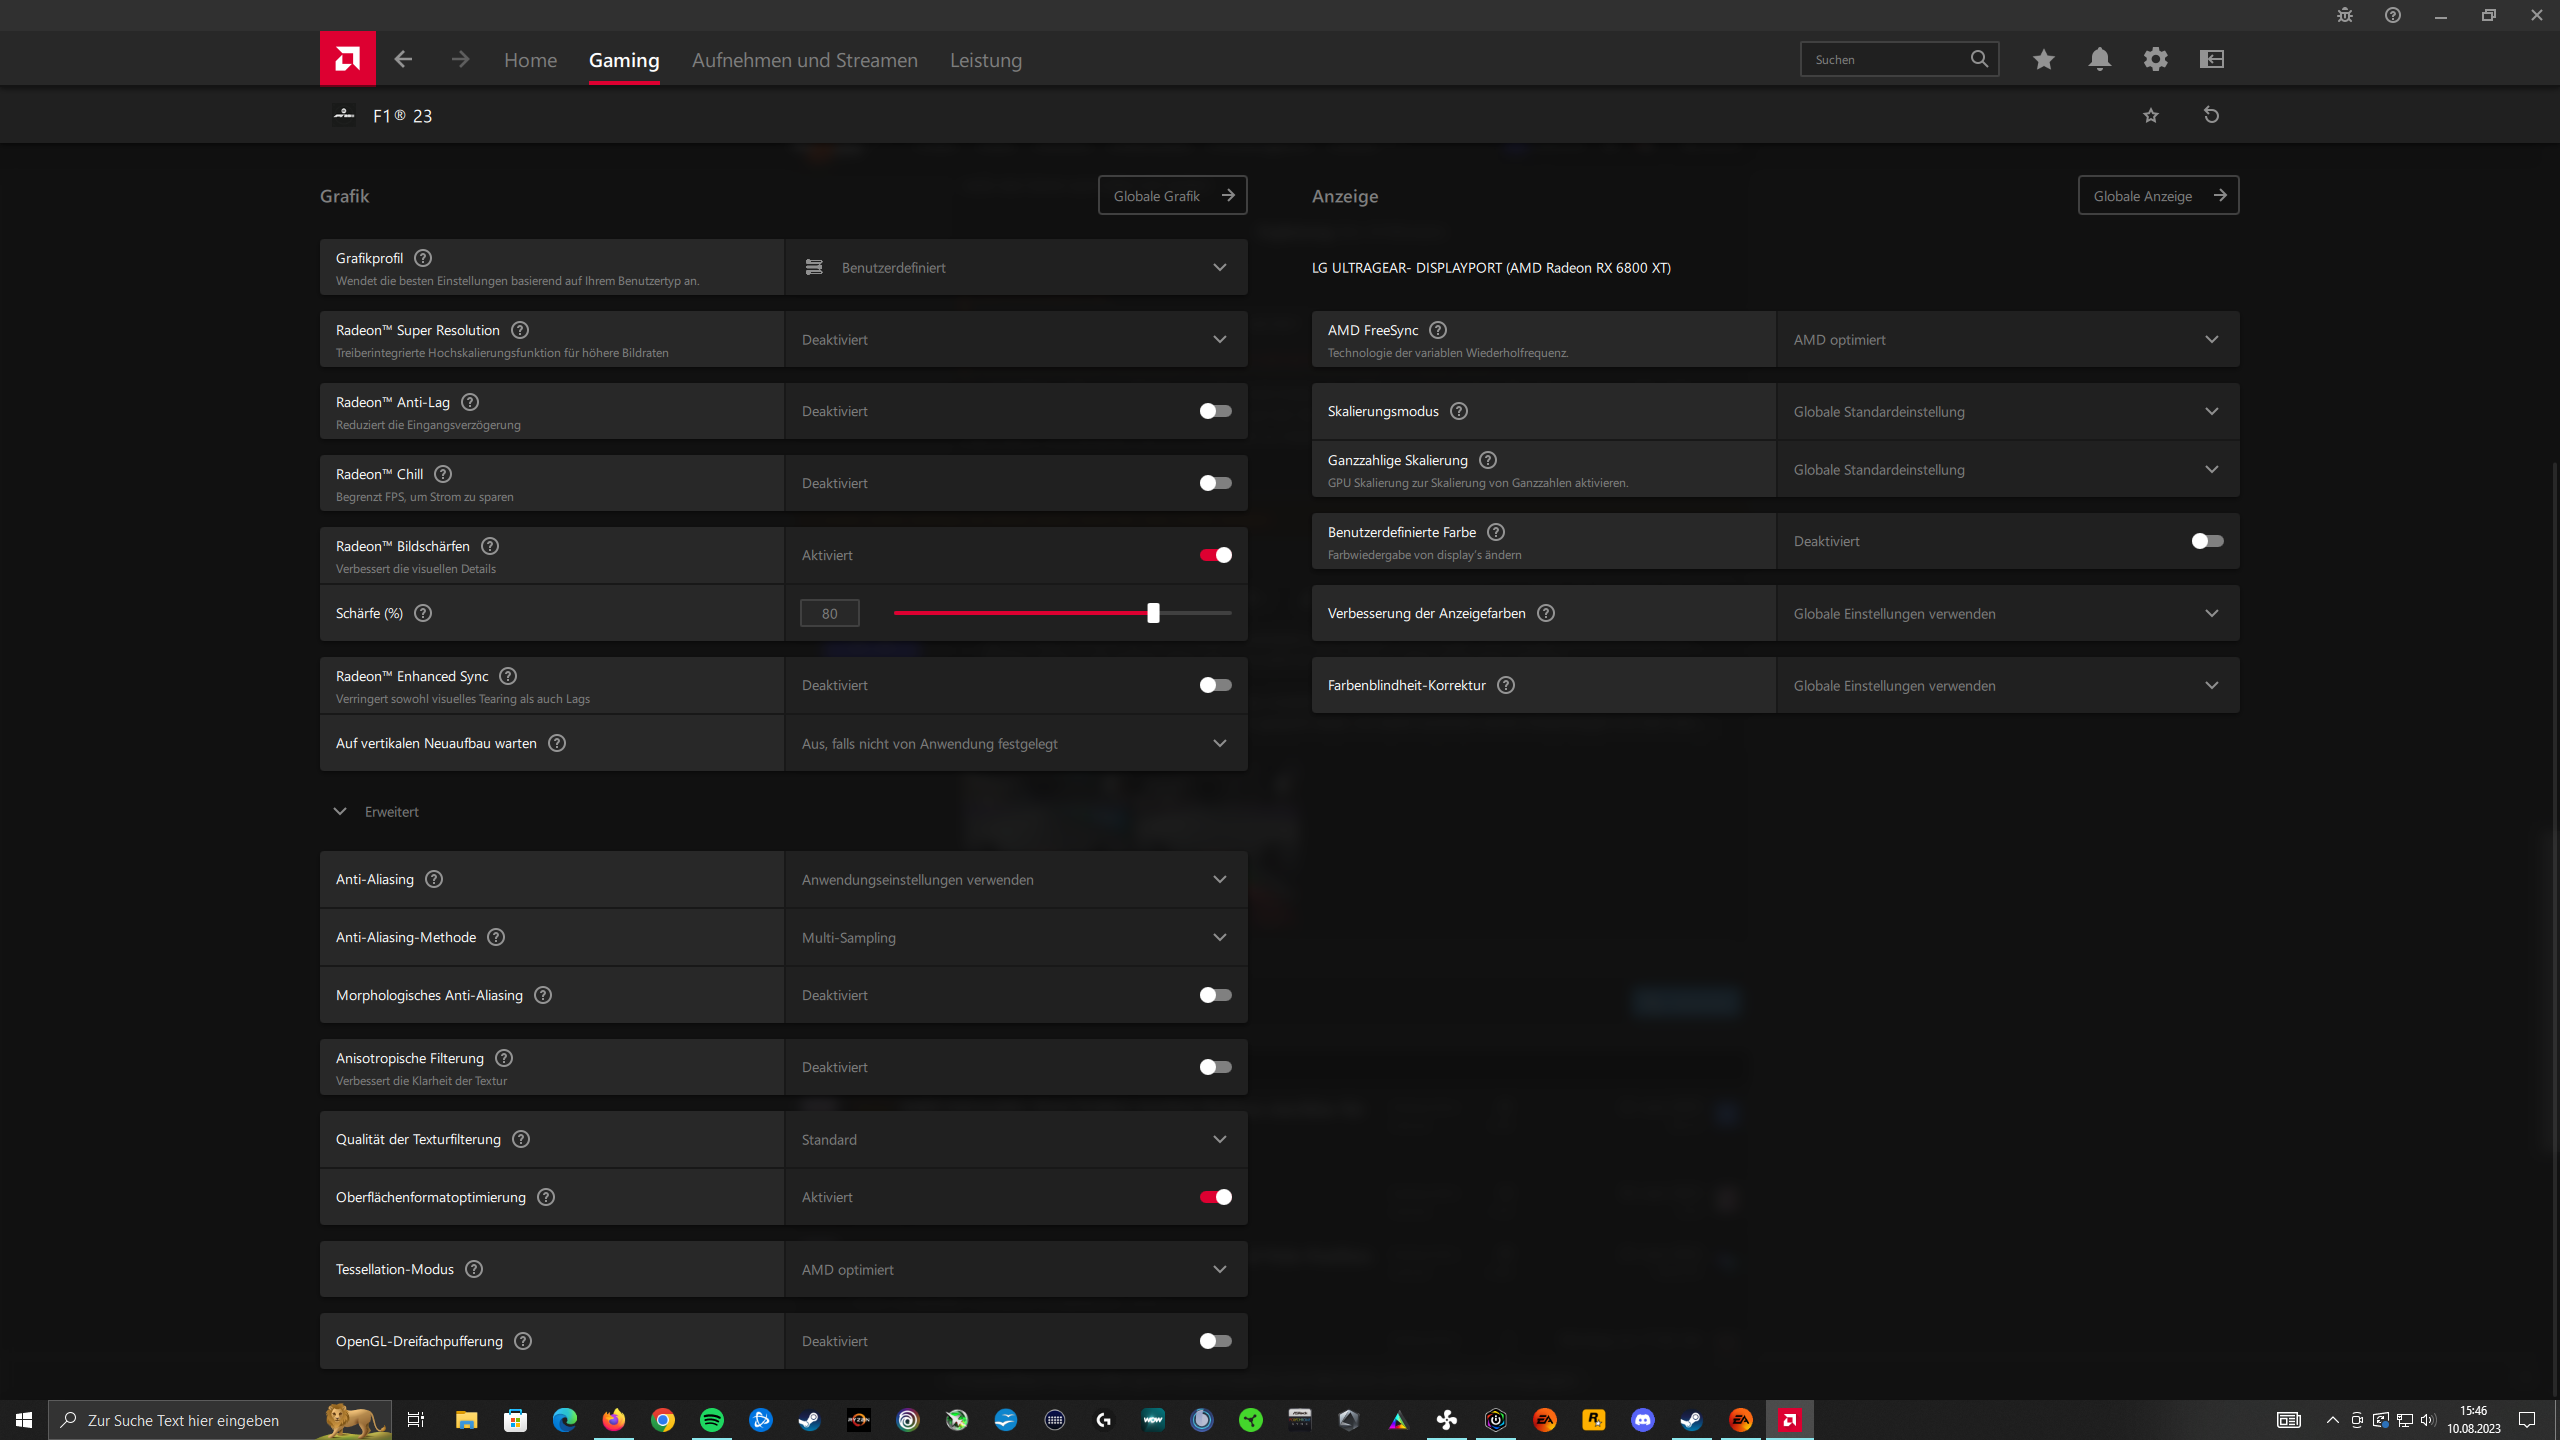
Task: Open settings with the gear icon
Action: (2155, 59)
